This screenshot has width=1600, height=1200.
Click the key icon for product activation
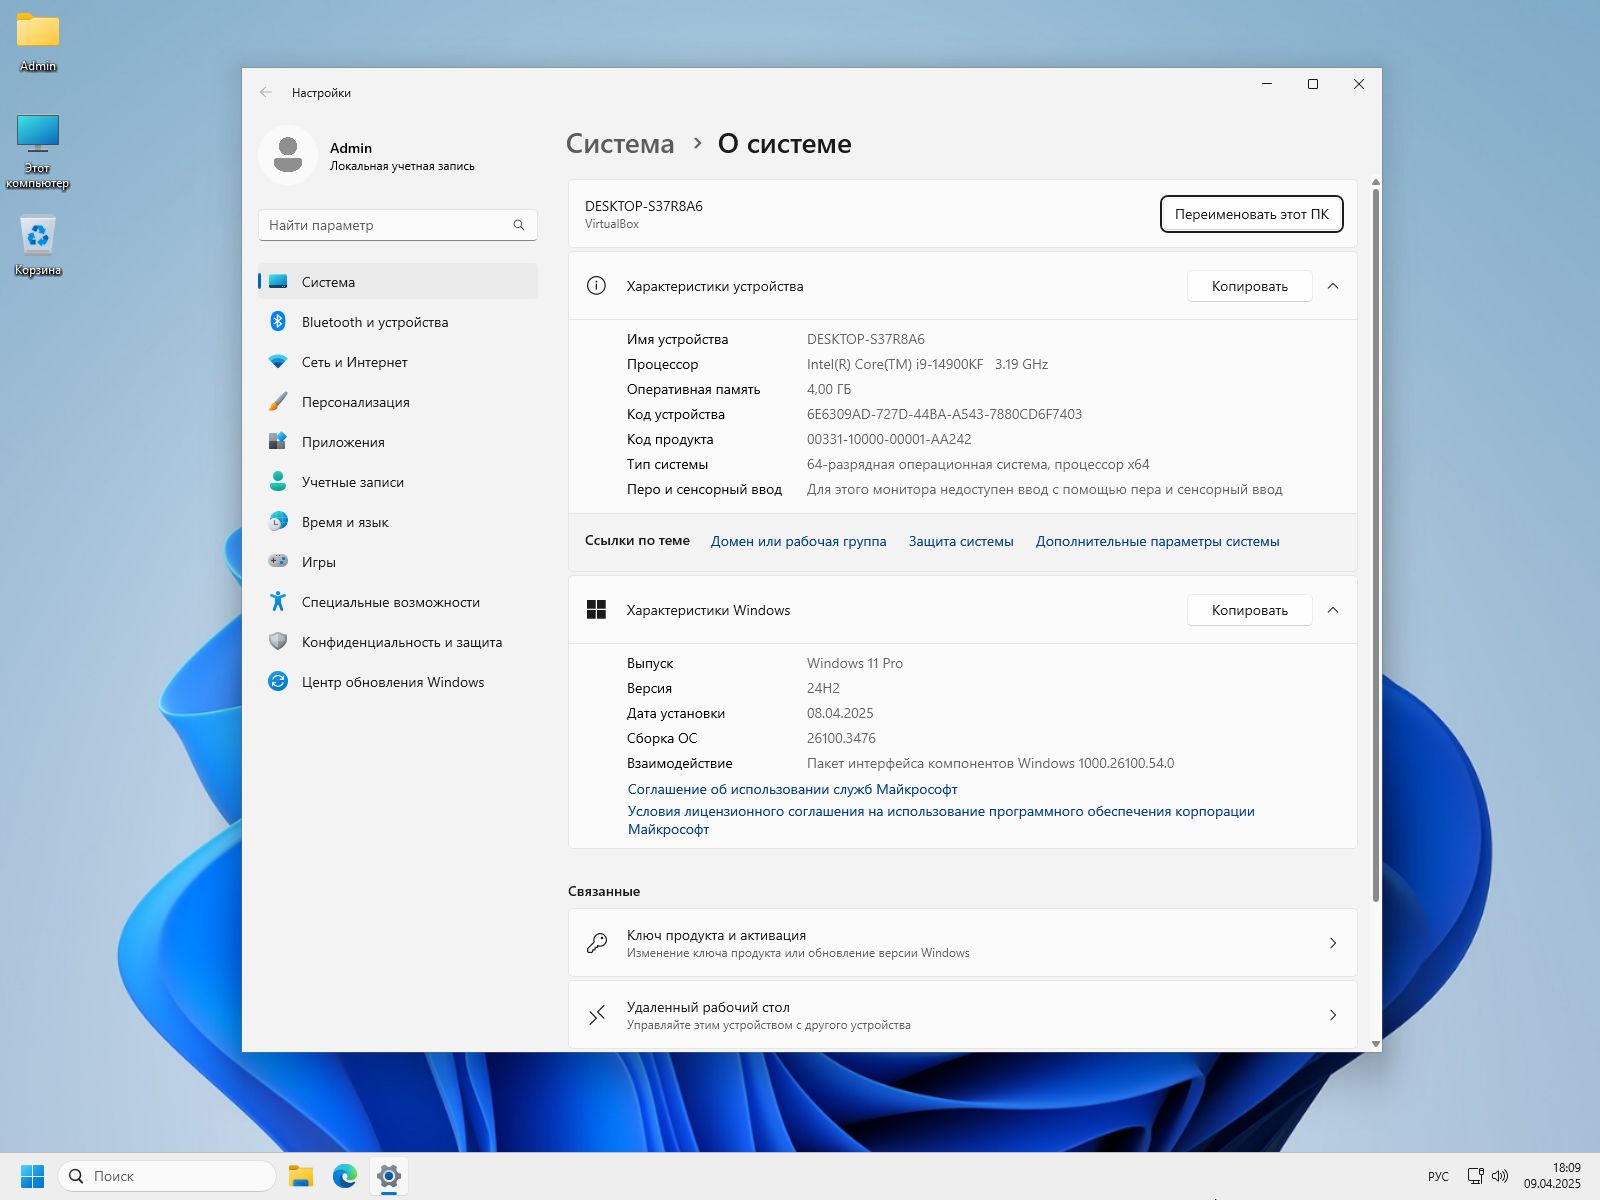click(x=597, y=943)
